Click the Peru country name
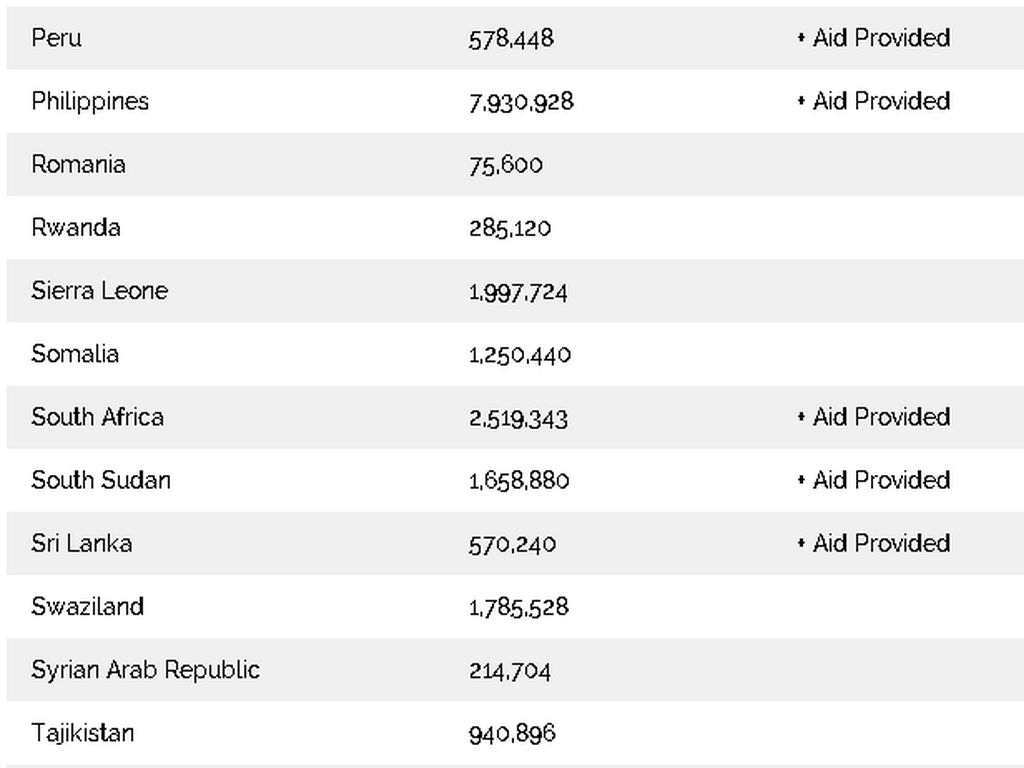1024x768 pixels. click(x=56, y=38)
